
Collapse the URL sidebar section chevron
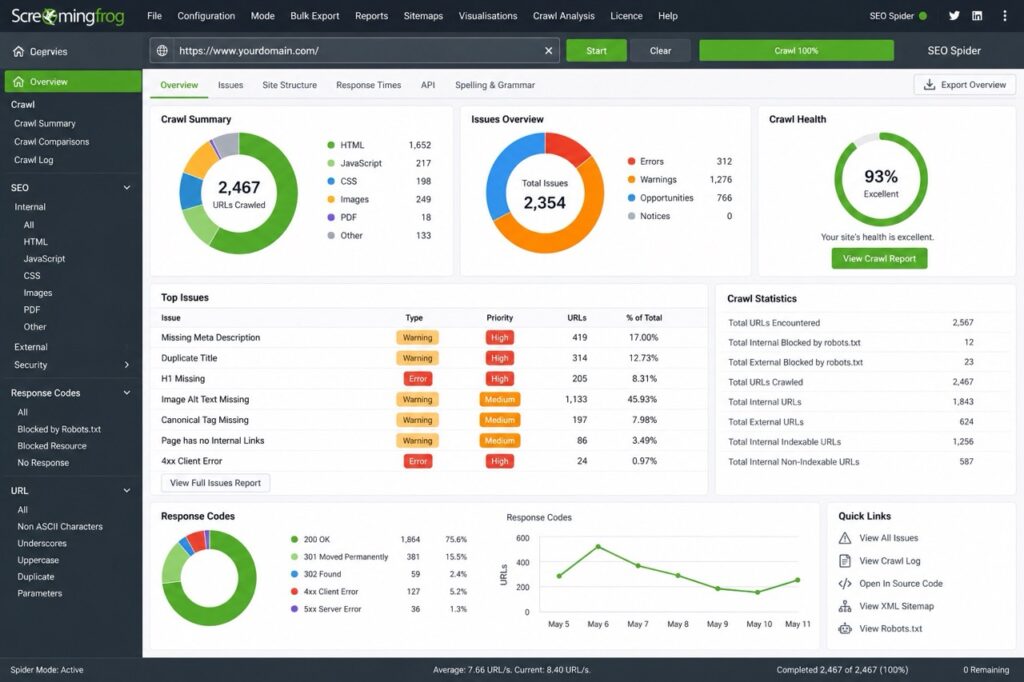pos(127,491)
